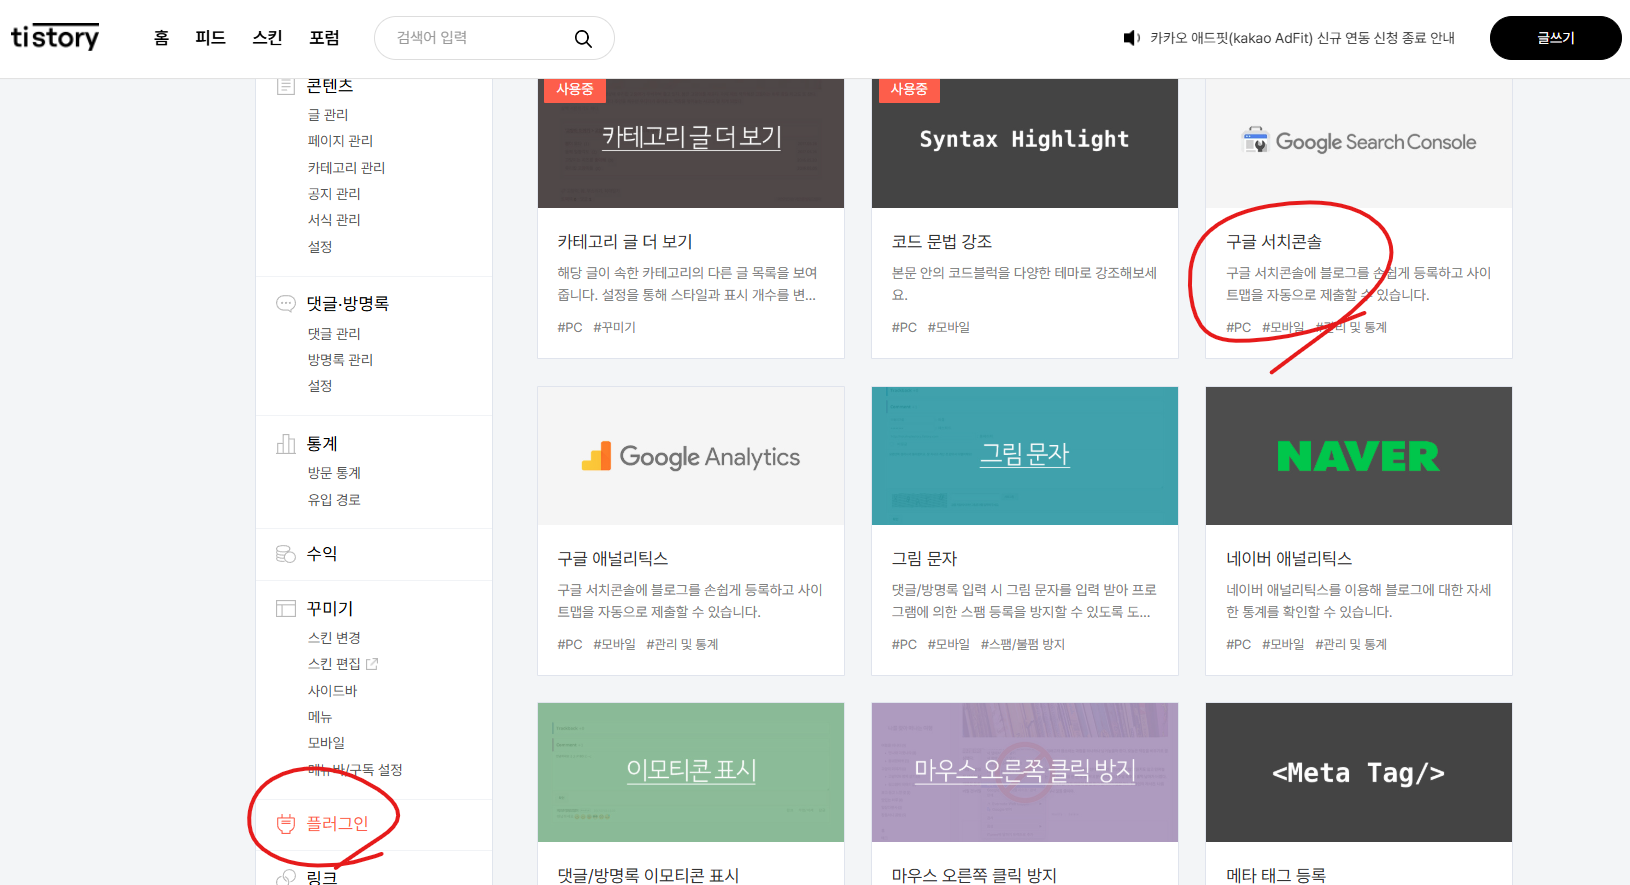The image size is (1630, 885).
Task: Click the 꾸미기 layout icon
Action: click(286, 608)
